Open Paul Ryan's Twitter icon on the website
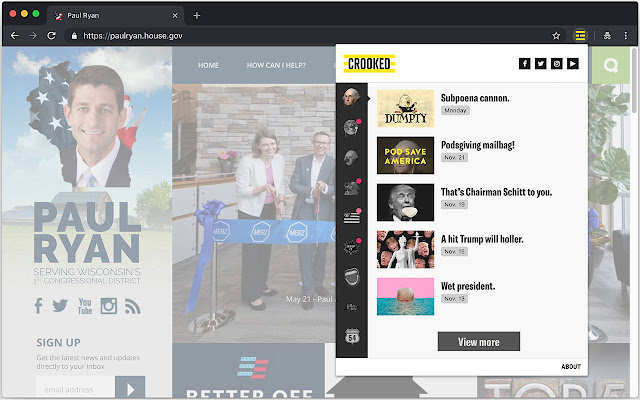Viewport: 640px width, 400px height. point(60,305)
